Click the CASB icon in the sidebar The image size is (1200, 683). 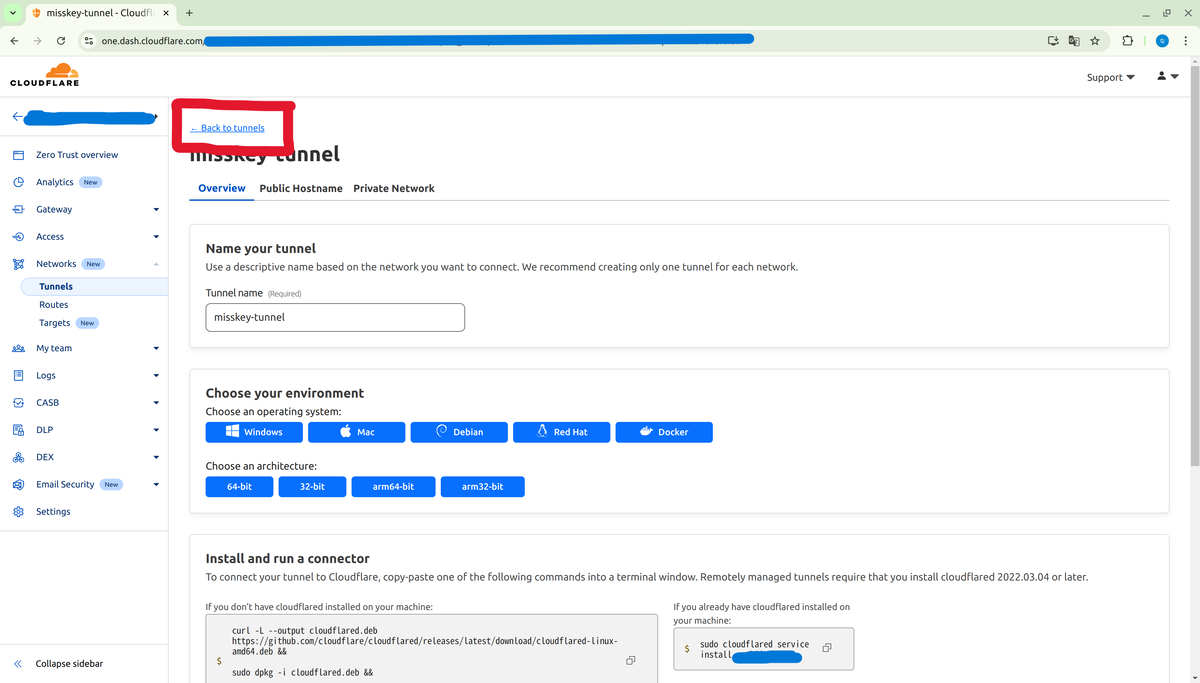point(18,403)
